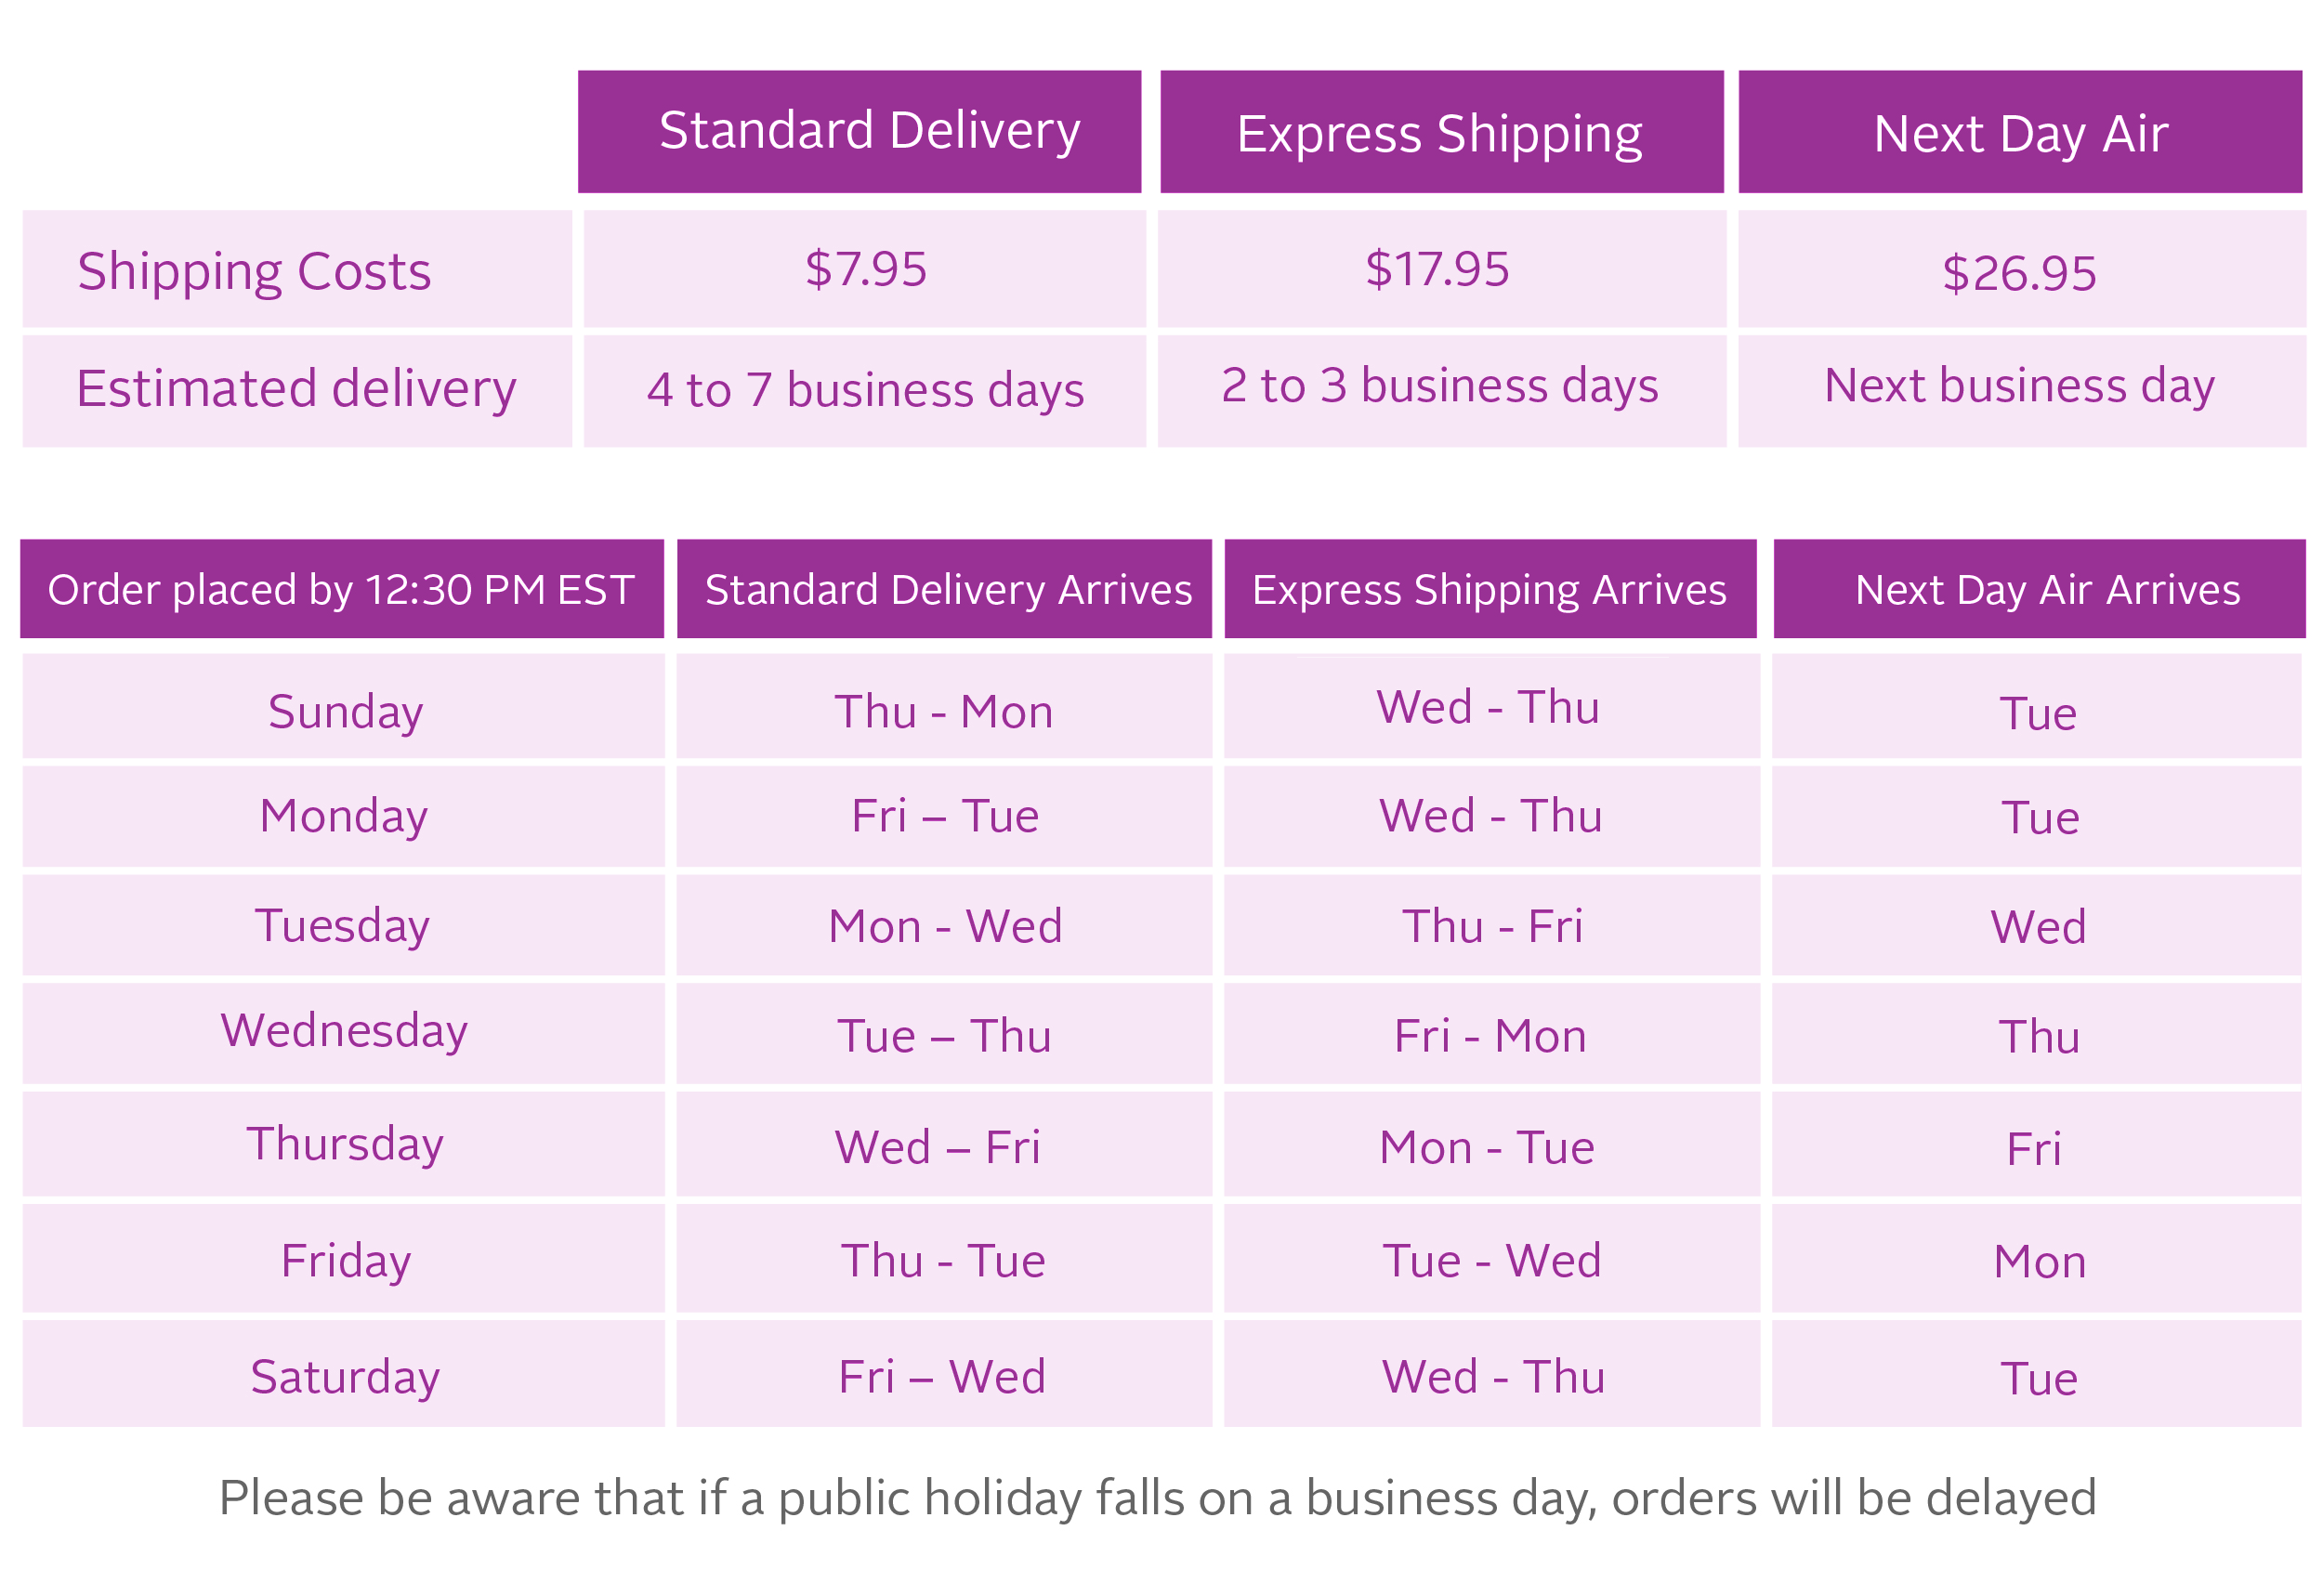This screenshot has height=1596, width=2323.
Task: Select the Wednesday row label
Action: 344,1030
